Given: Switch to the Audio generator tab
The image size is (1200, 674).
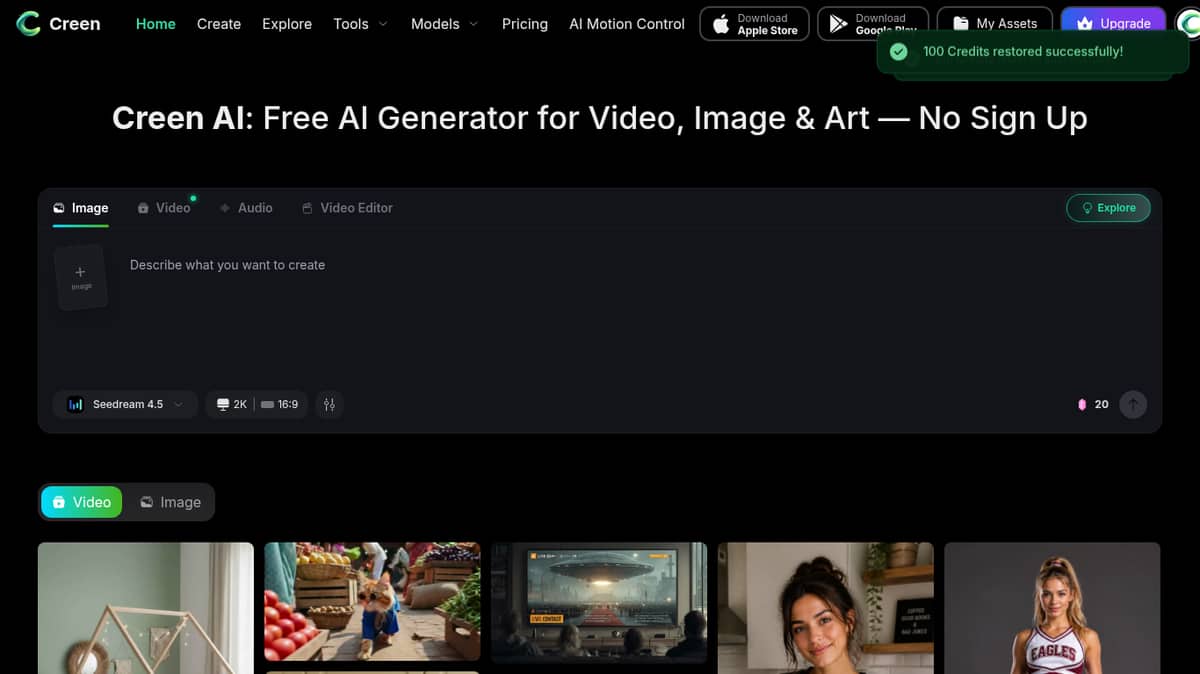Looking at the screenshot, I should (246, 208).
